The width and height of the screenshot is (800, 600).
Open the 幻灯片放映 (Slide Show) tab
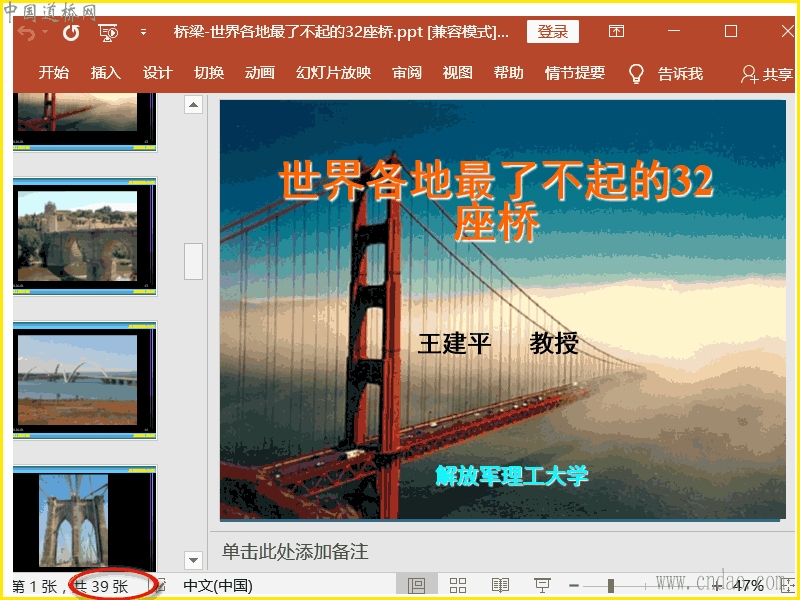point(333,73)
